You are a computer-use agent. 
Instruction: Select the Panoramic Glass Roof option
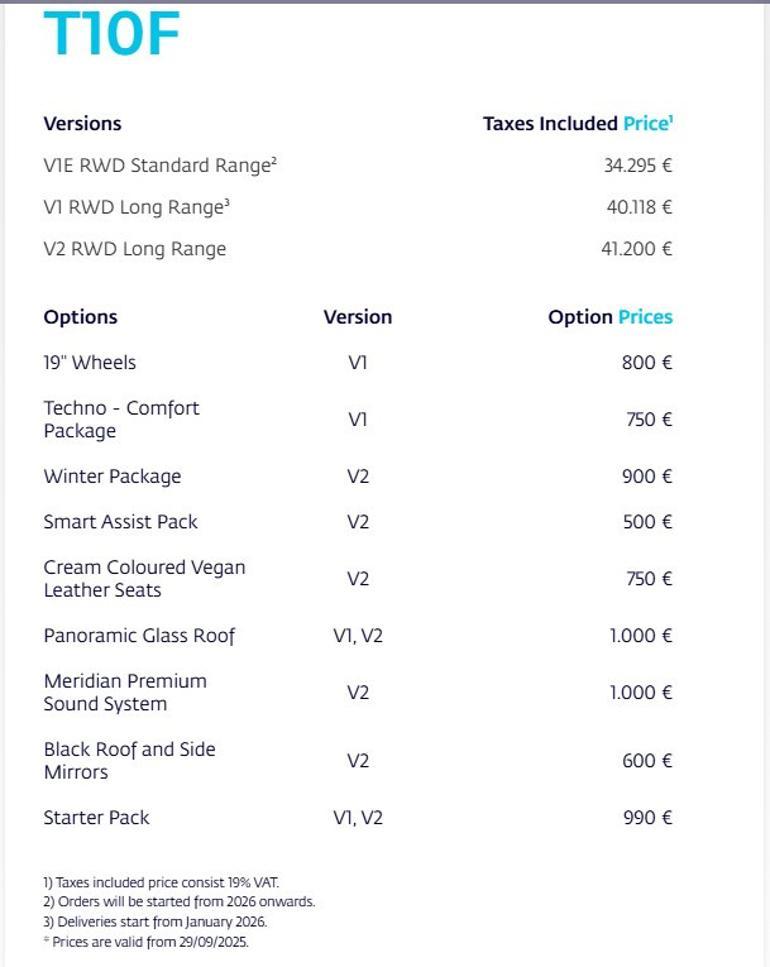click(x=139, y=635)
